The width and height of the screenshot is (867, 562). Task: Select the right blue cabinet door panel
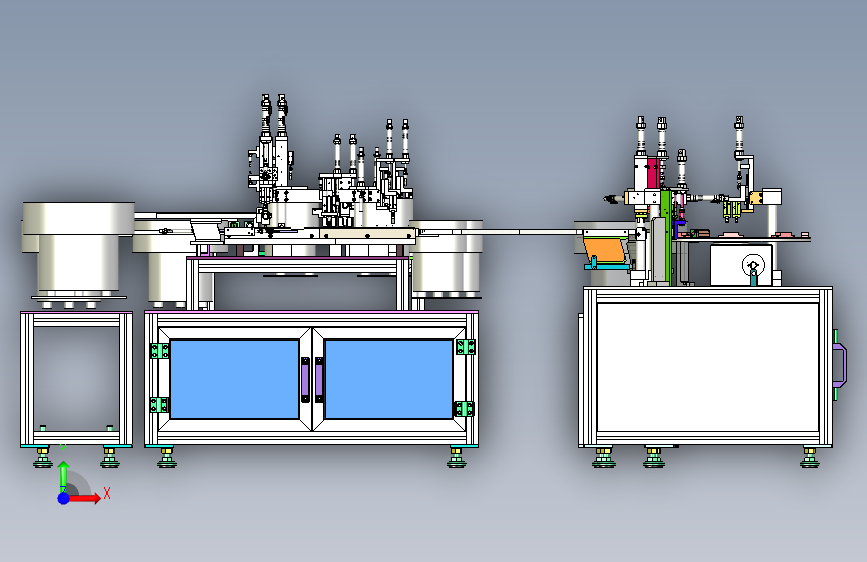coord(389,379)
